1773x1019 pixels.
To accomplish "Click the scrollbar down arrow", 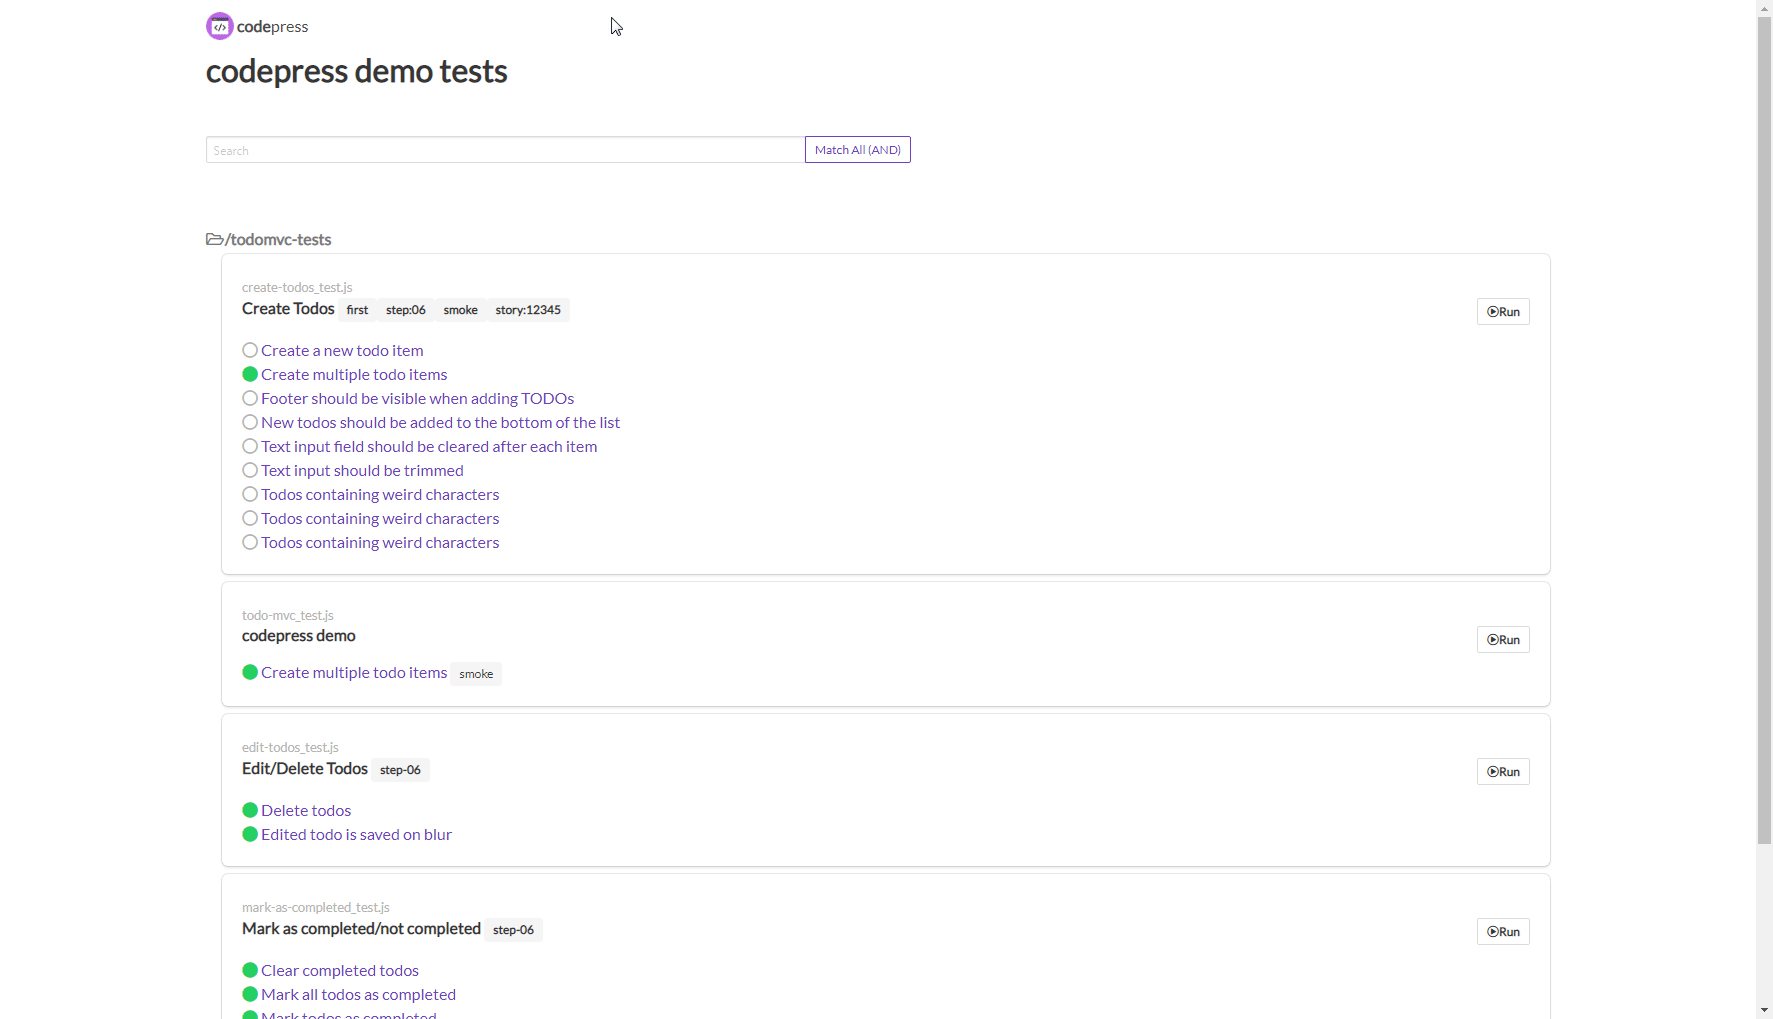I will click(x=1764, y=1010).
